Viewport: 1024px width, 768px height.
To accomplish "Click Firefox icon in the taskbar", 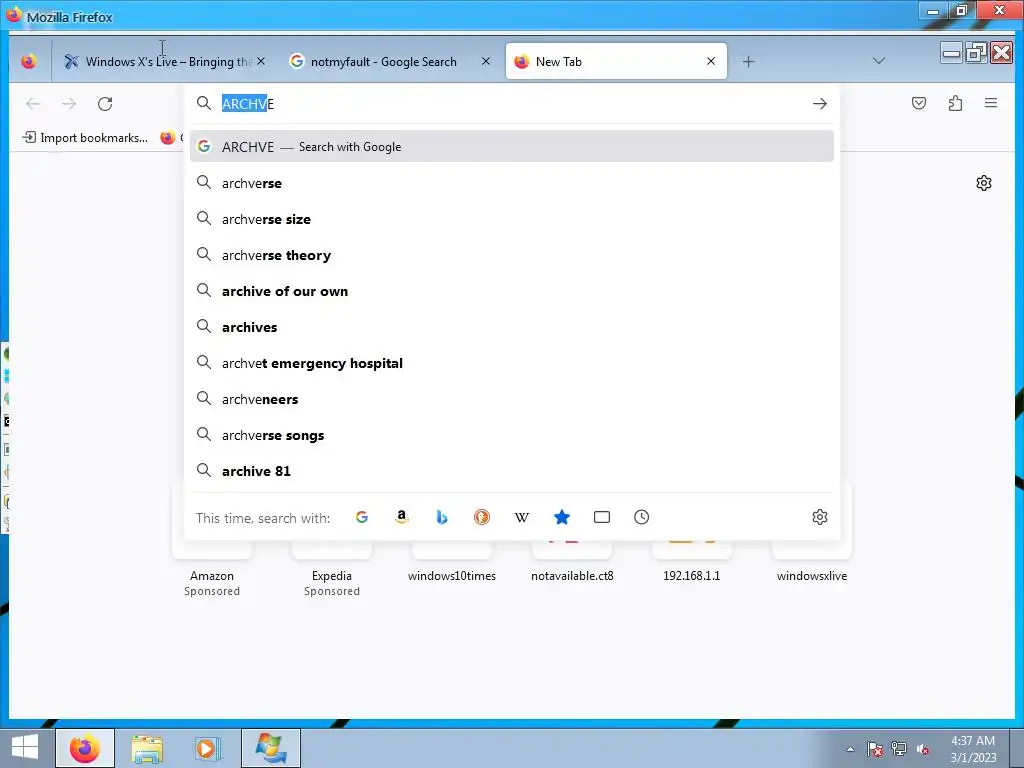I will [x=85, y=748].
